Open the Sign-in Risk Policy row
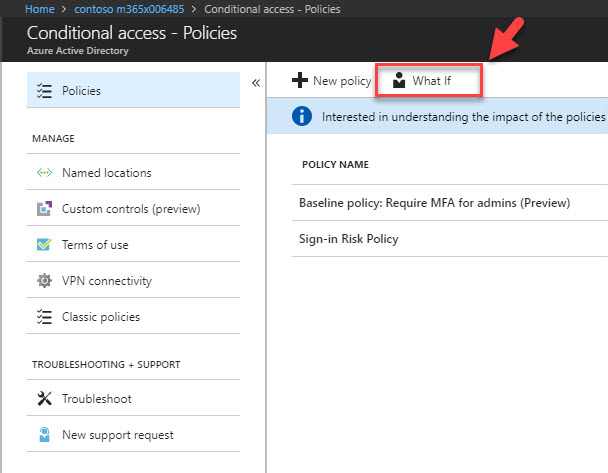This screenshot has height=473, width=608. [450, 239]
